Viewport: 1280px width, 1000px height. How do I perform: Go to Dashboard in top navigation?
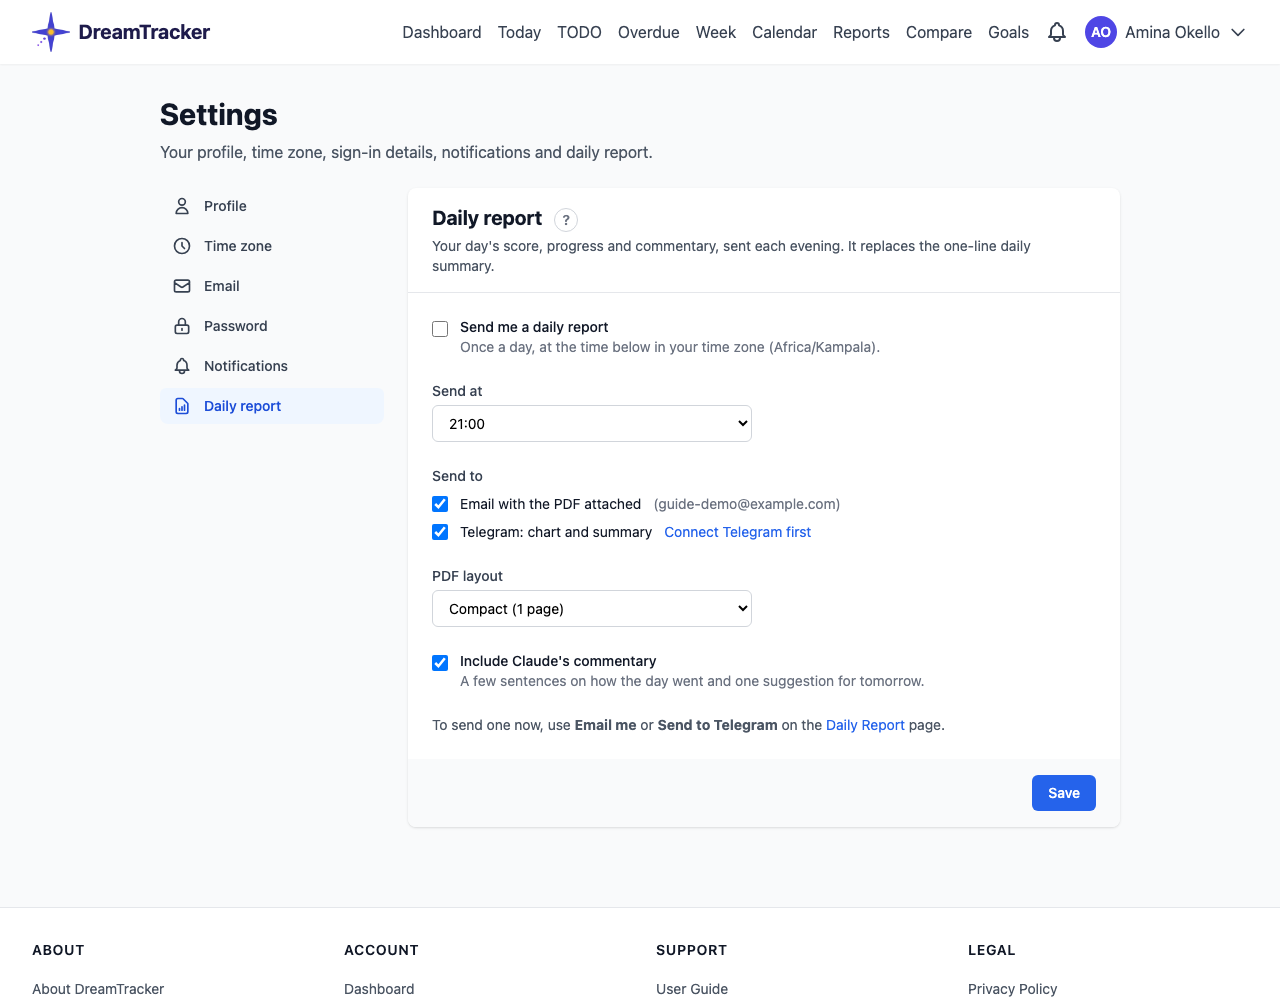click(x=442, y=32)
